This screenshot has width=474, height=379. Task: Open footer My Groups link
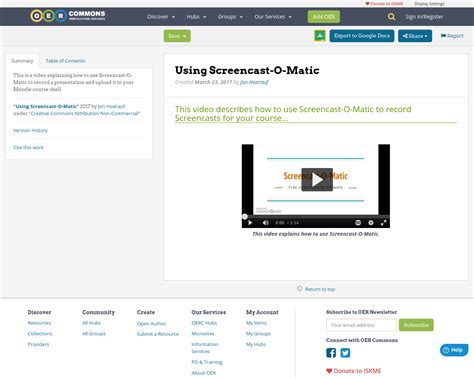point(258,334)
